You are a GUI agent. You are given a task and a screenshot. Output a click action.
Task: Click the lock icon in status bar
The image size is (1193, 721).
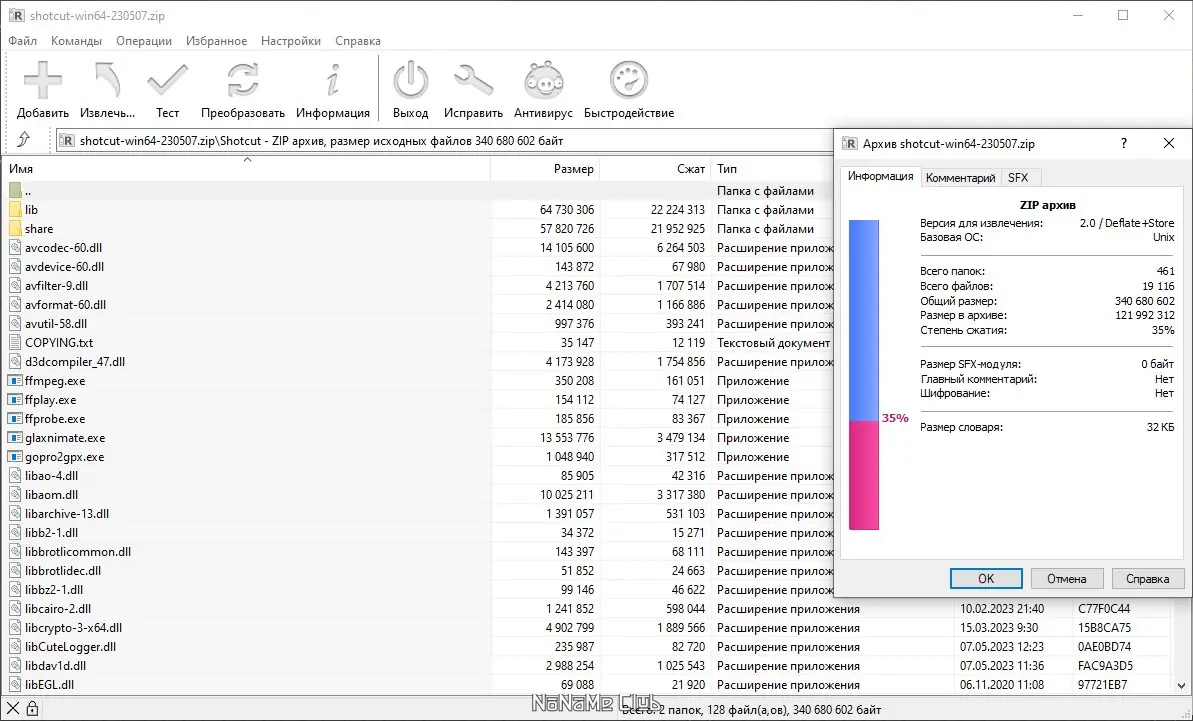click(32, 710)
